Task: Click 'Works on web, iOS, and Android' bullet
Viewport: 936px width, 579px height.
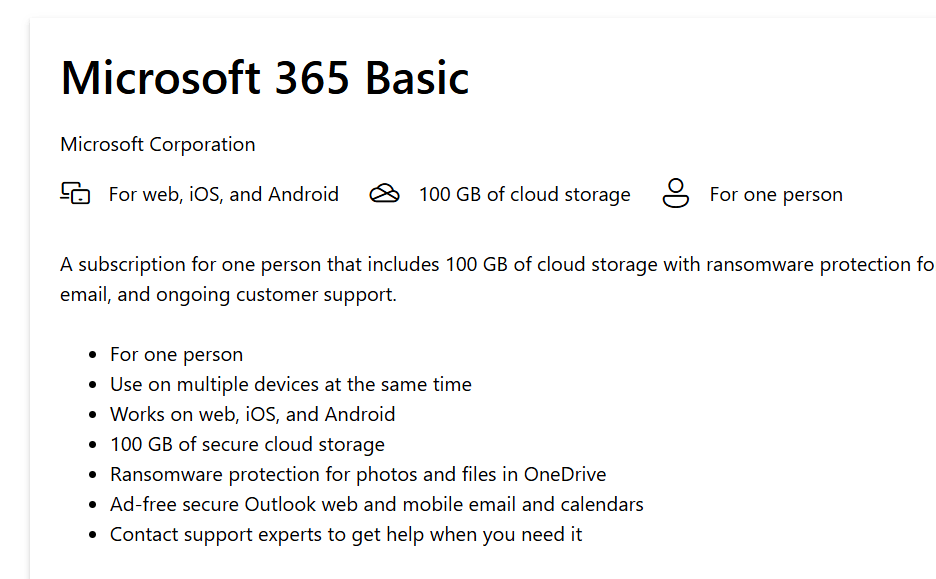Action: click(252, 414)
